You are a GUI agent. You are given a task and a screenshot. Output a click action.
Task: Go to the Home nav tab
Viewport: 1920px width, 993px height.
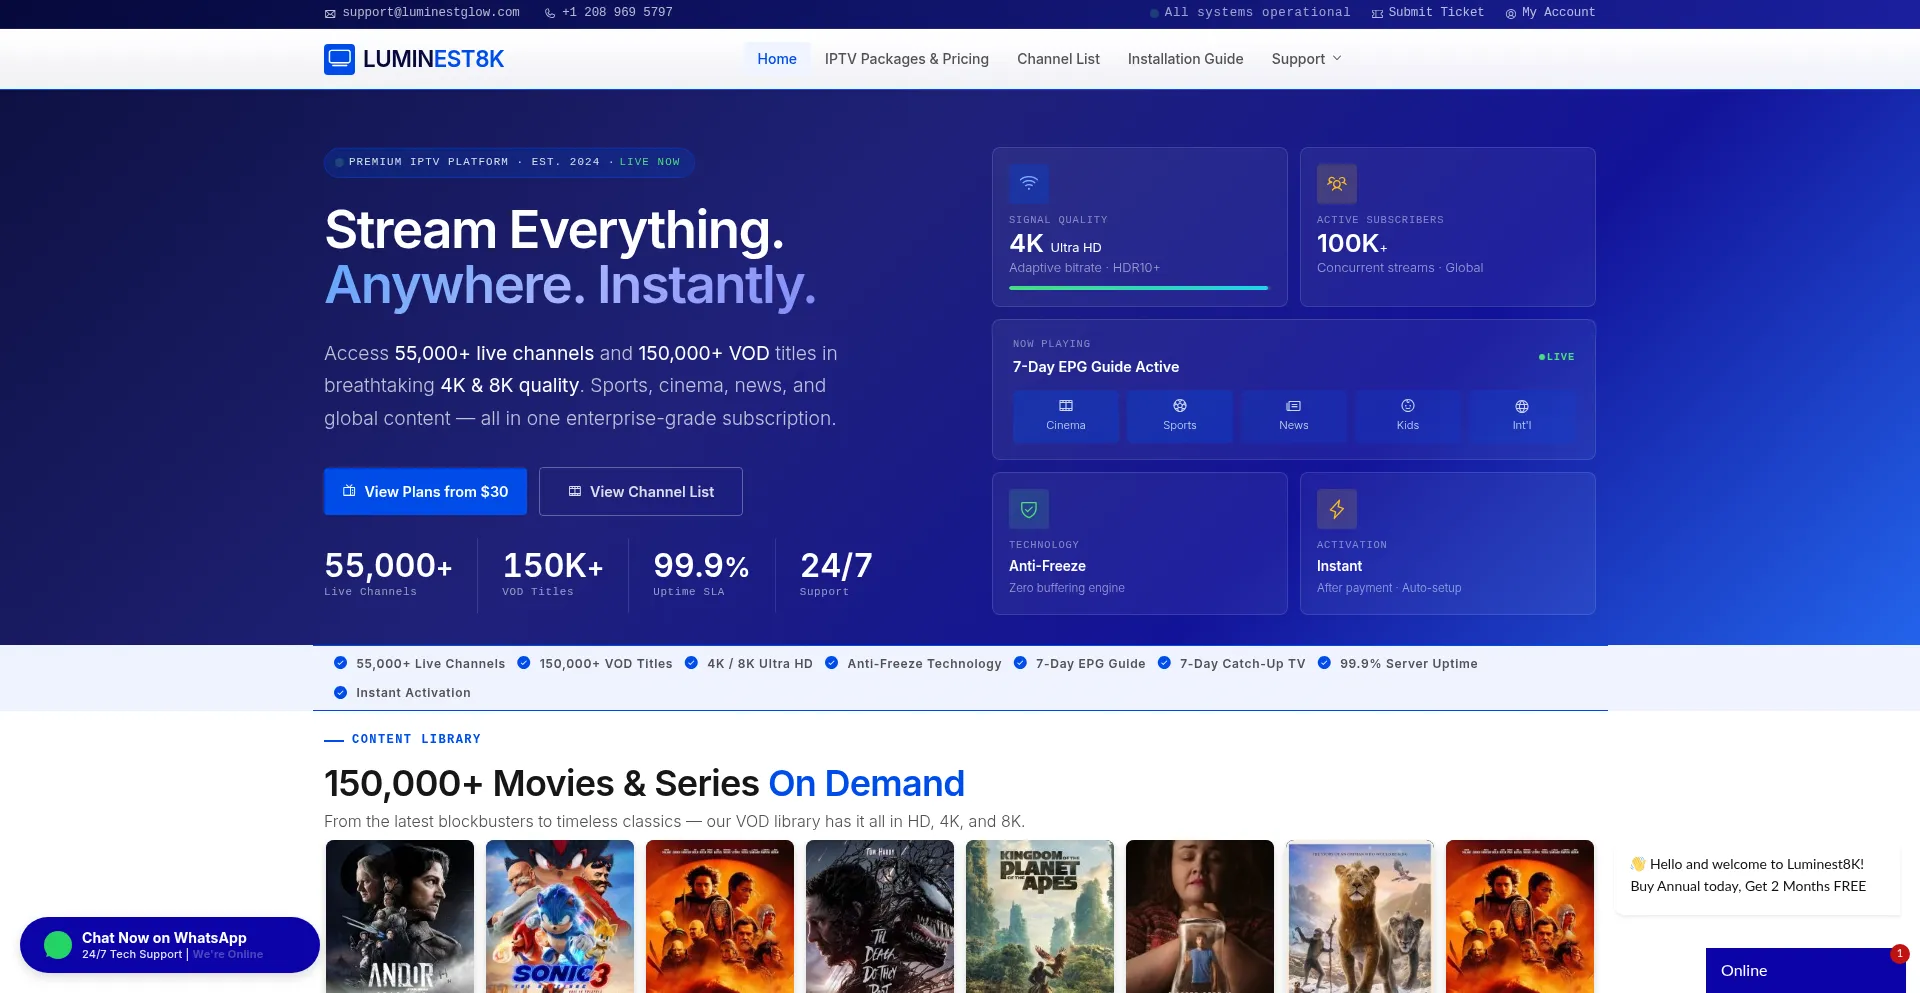(x=777, y=59)
